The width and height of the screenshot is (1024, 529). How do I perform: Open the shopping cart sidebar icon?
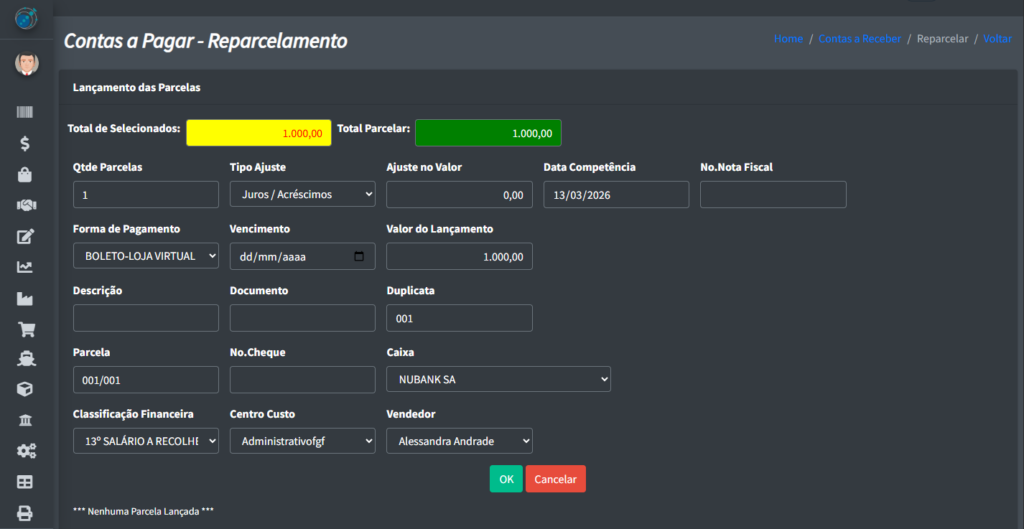point(25,328)
